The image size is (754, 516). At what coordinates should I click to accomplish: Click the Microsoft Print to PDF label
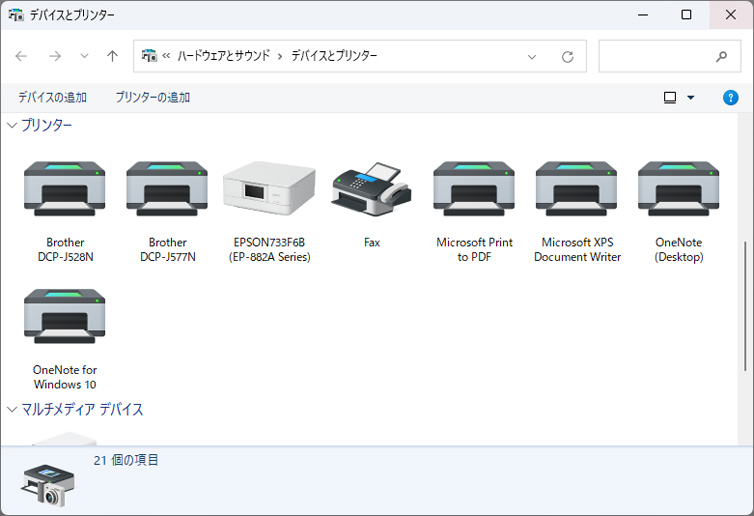[475, 250]
